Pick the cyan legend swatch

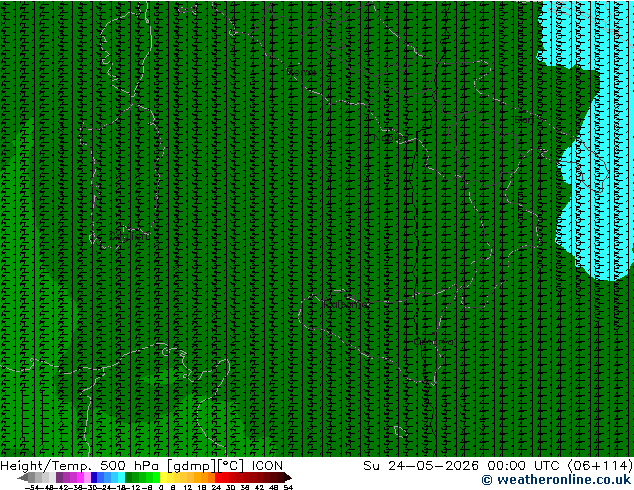coord(121,477)
